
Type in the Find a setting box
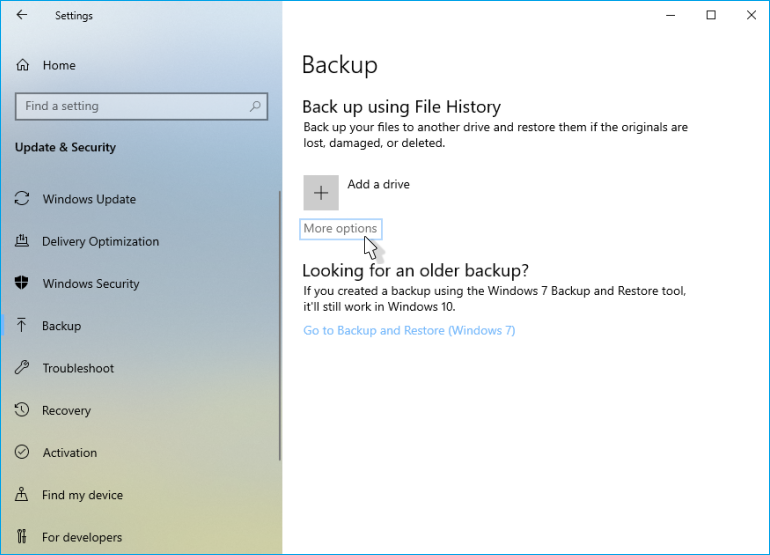(x=130, y=106)
